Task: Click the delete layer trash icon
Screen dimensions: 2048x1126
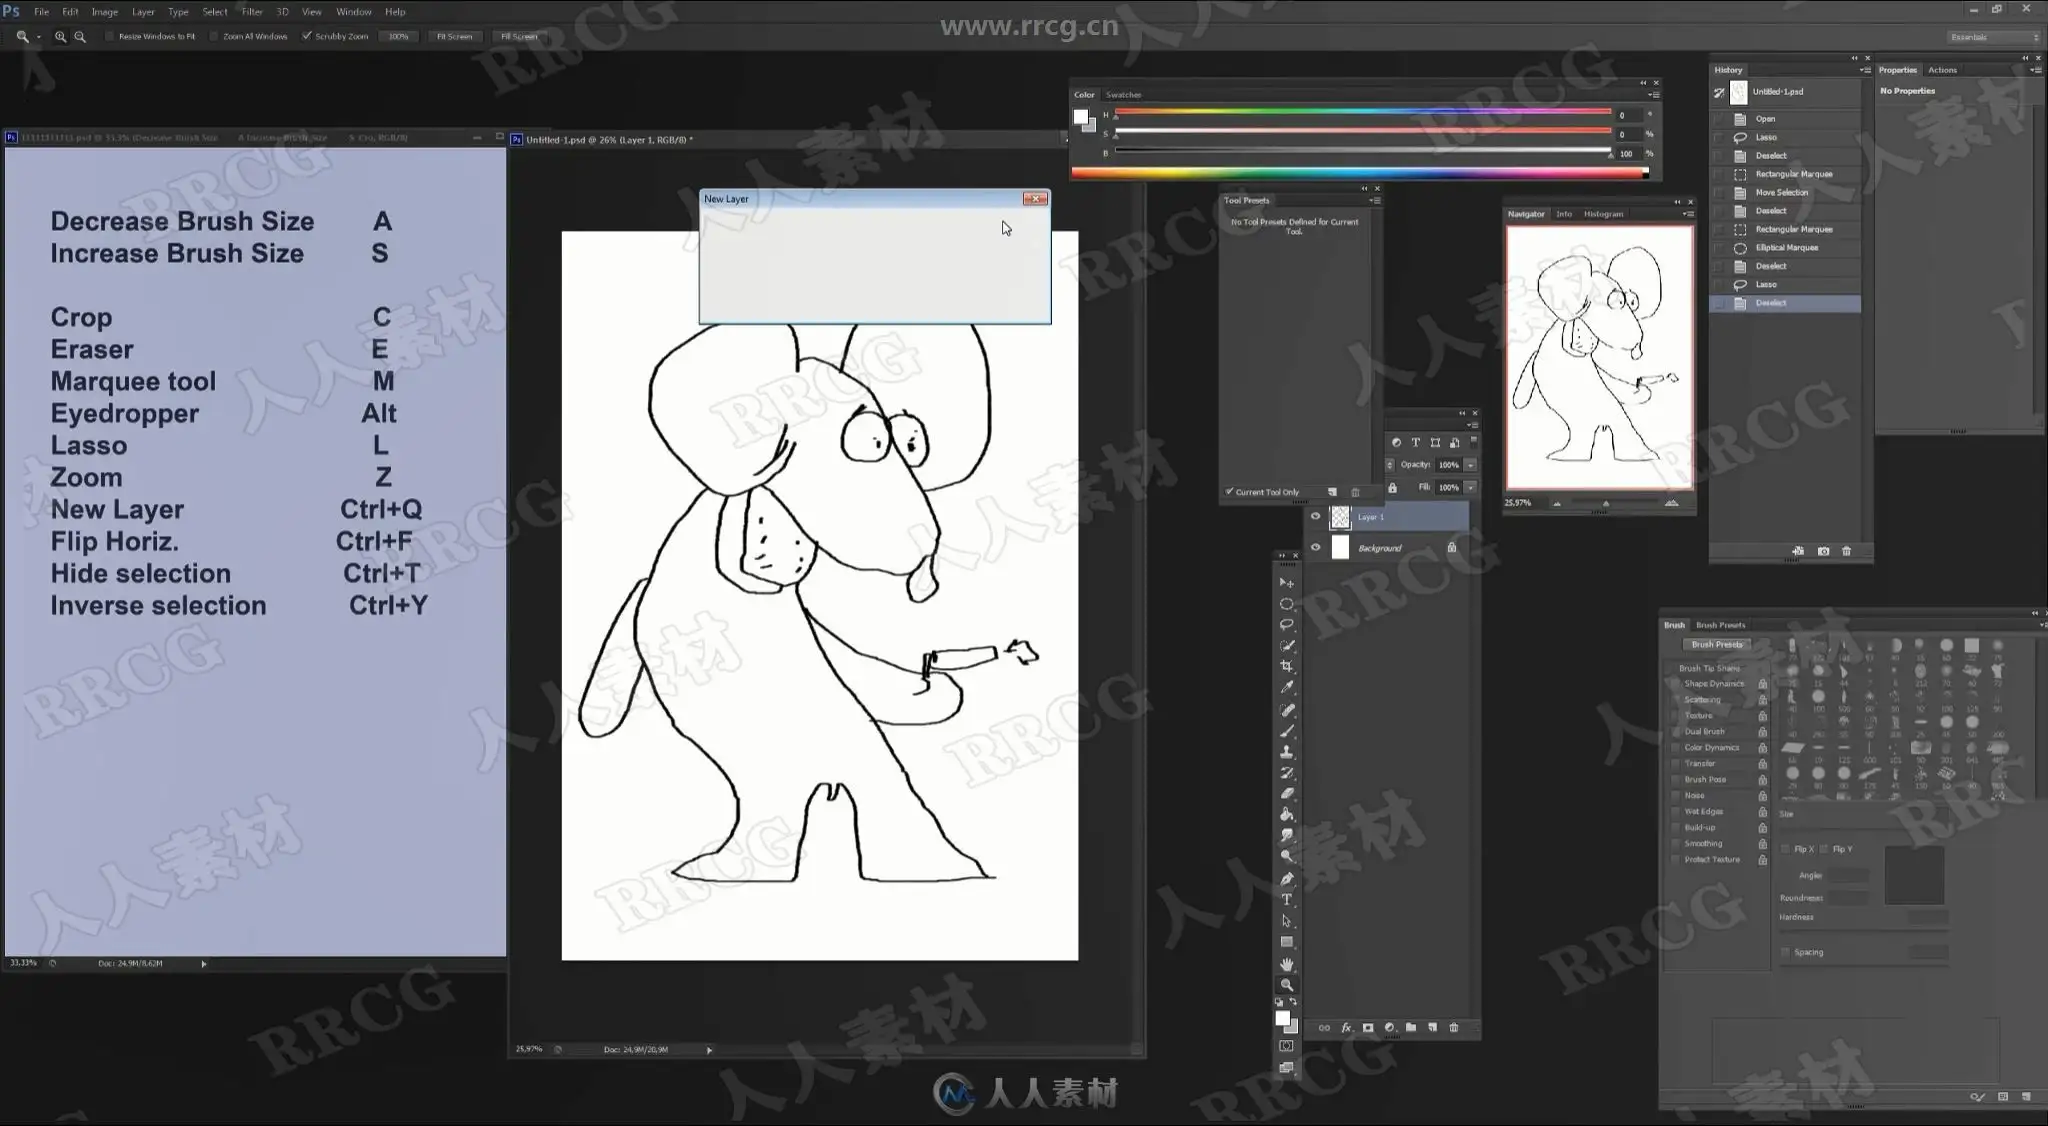Action: pyautogui.click(x=1454, y=1027)
